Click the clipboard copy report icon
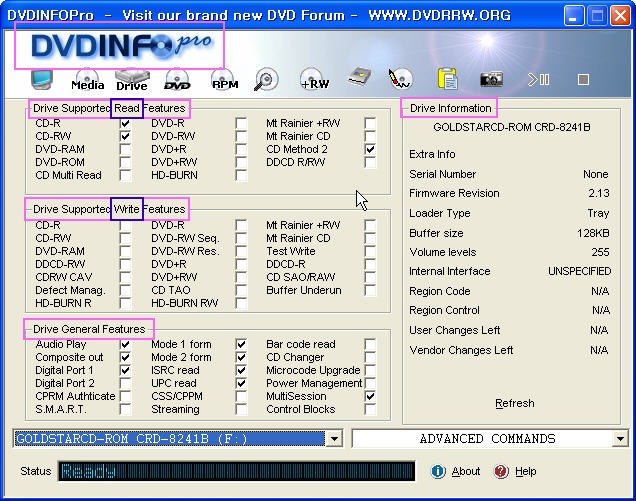This screenshot has height=501, width=636. [447, 79]
